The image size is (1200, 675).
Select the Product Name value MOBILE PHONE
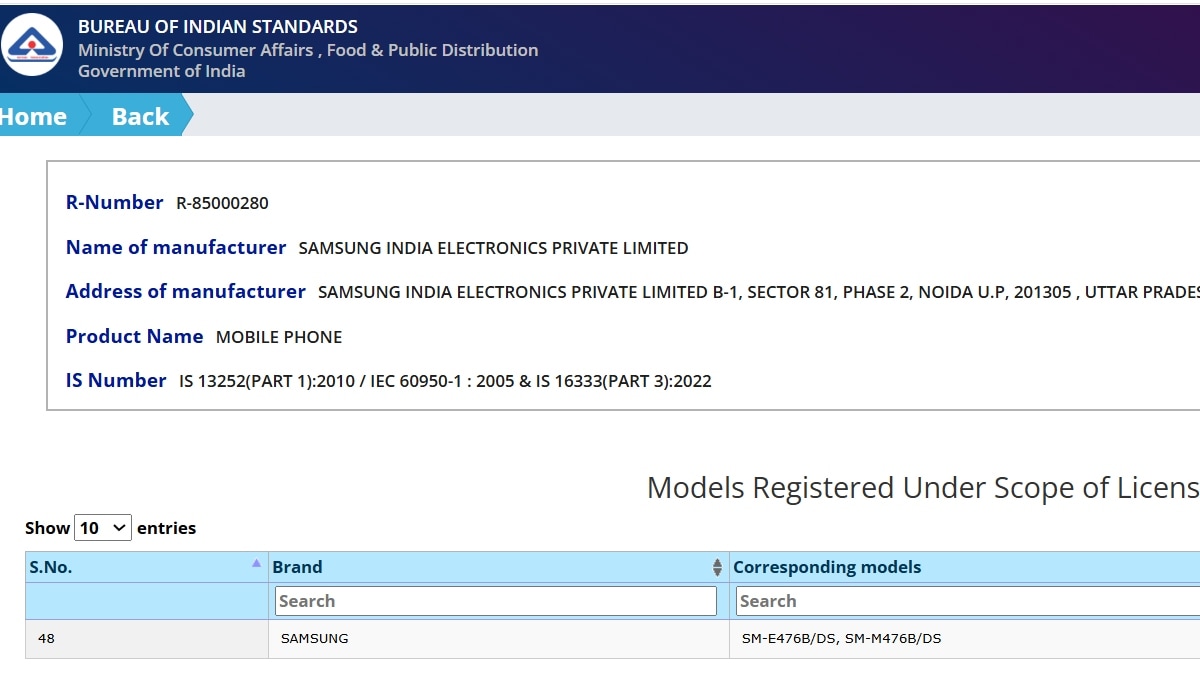pyautogui.click(x=279, y=337)
